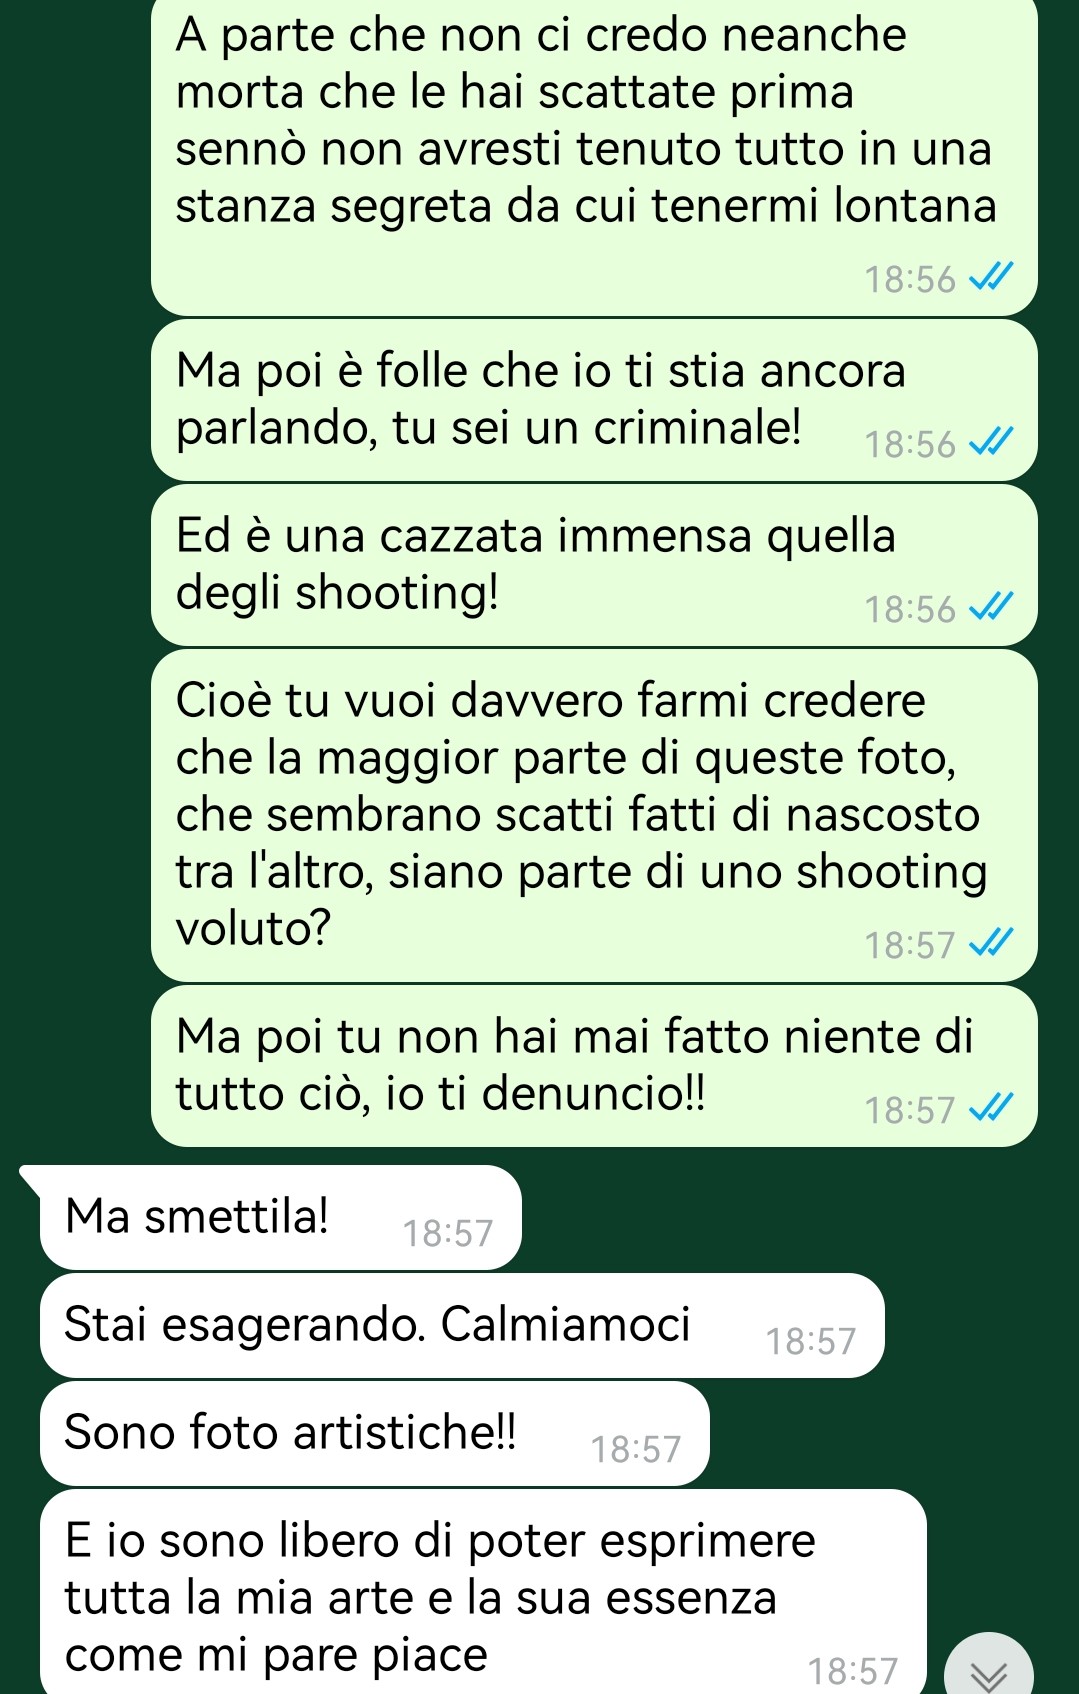Select the 'Ed è una cazzata immensa' message
The image size is (1079, 1694).
pyautogui.click(x=594, y=565)
